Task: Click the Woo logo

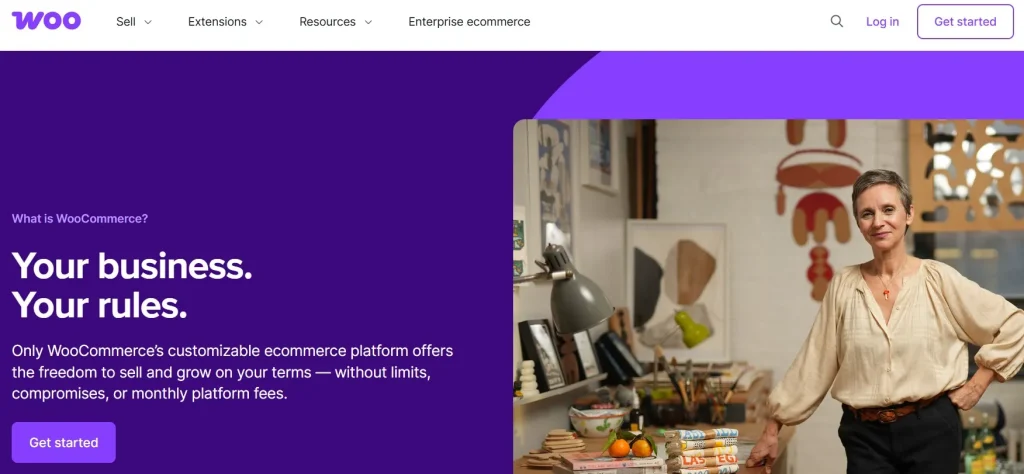Action: [46, 21]
